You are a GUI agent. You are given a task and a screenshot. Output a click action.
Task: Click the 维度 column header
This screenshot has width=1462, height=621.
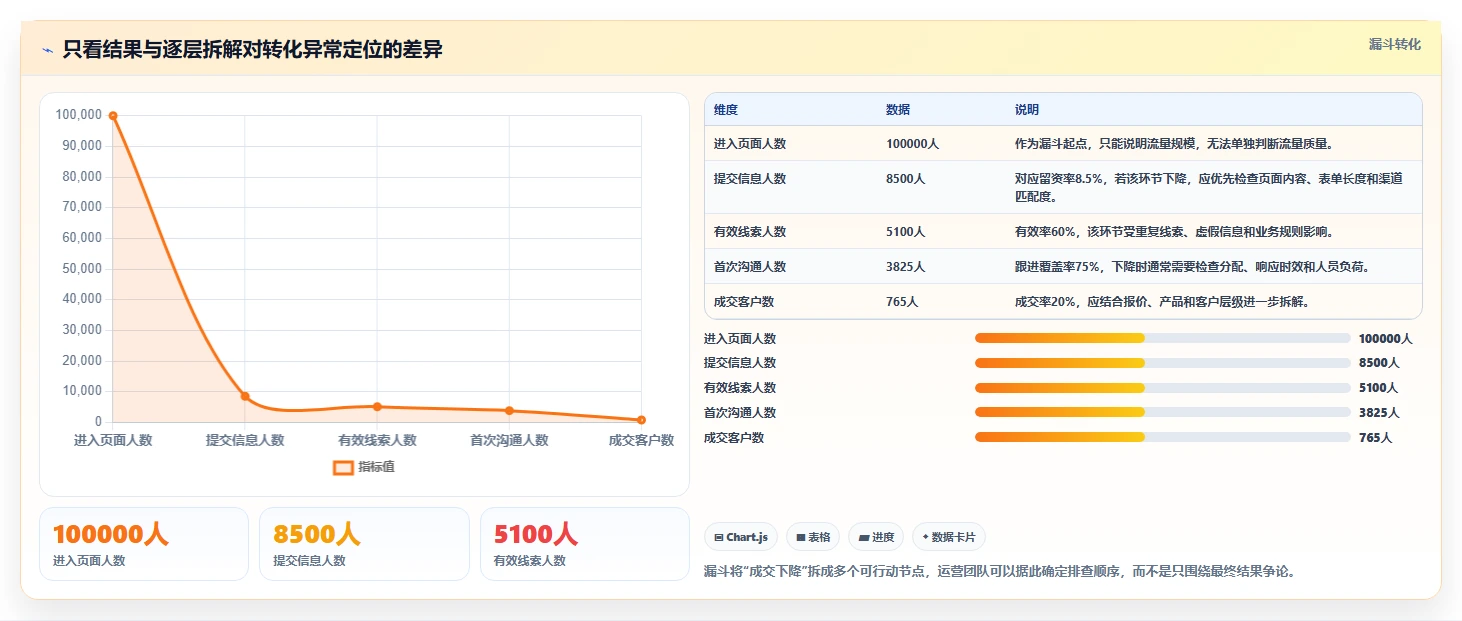tap(726, 110)
